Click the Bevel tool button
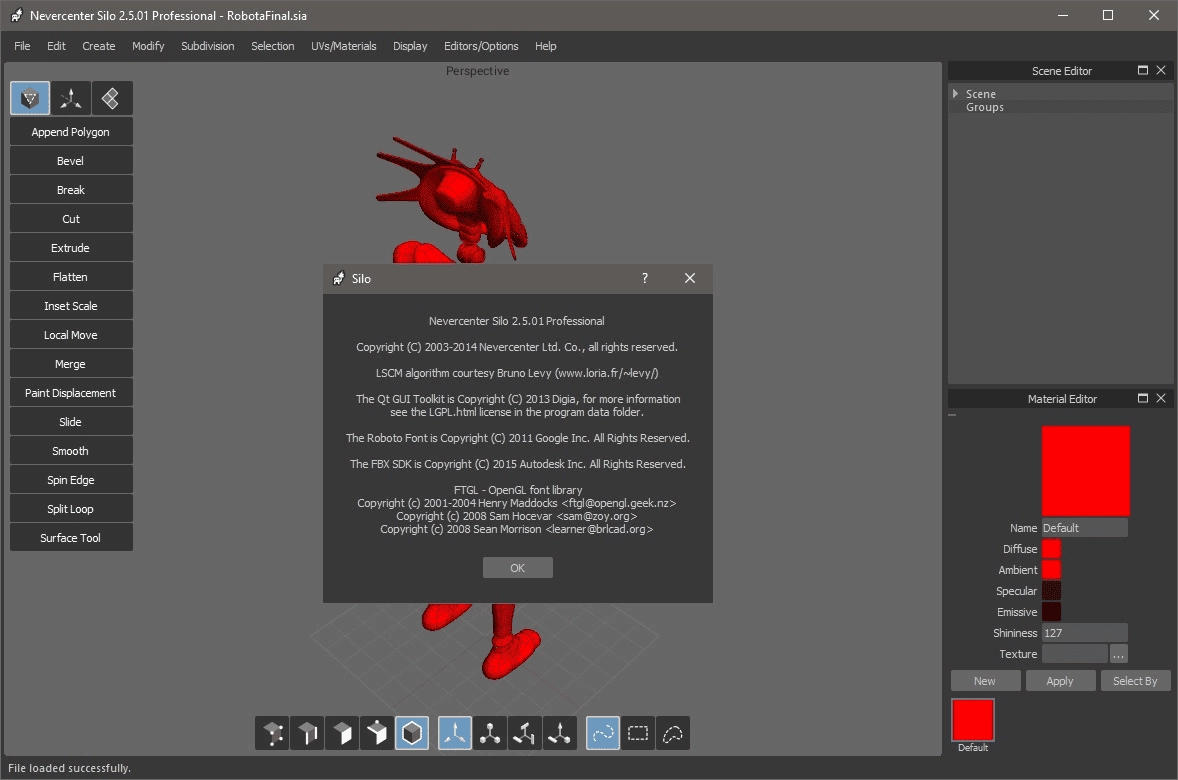 [x=71, y=161]
